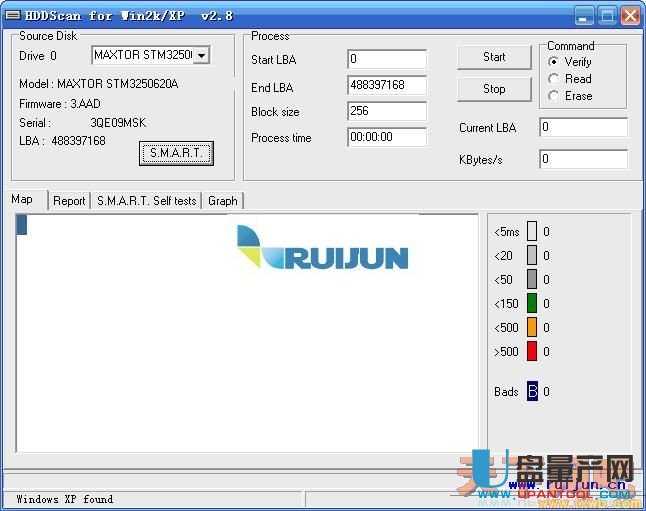The image size is (646, 511).
Task: Maximize the HDDScan window
Action: click(607, 16)
